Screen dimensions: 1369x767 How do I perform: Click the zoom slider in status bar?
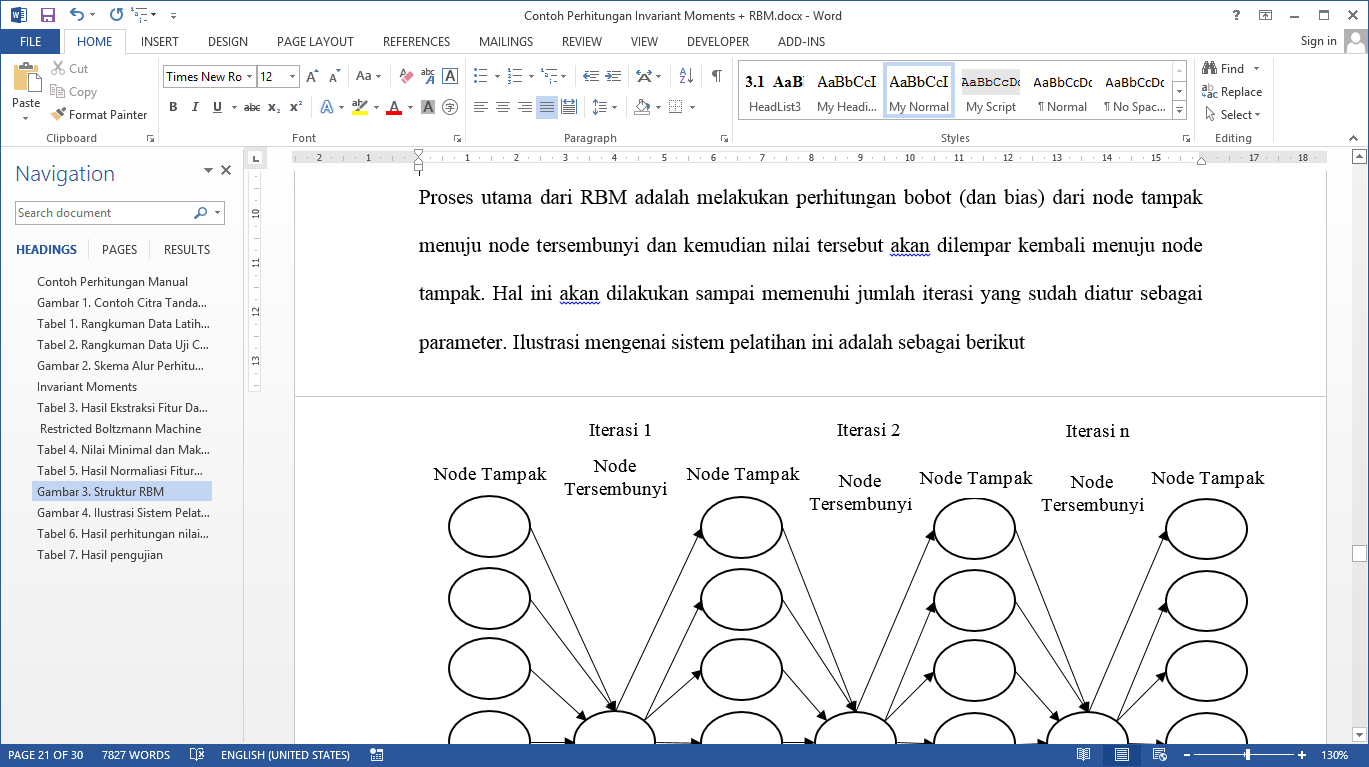click(1246, 755)
